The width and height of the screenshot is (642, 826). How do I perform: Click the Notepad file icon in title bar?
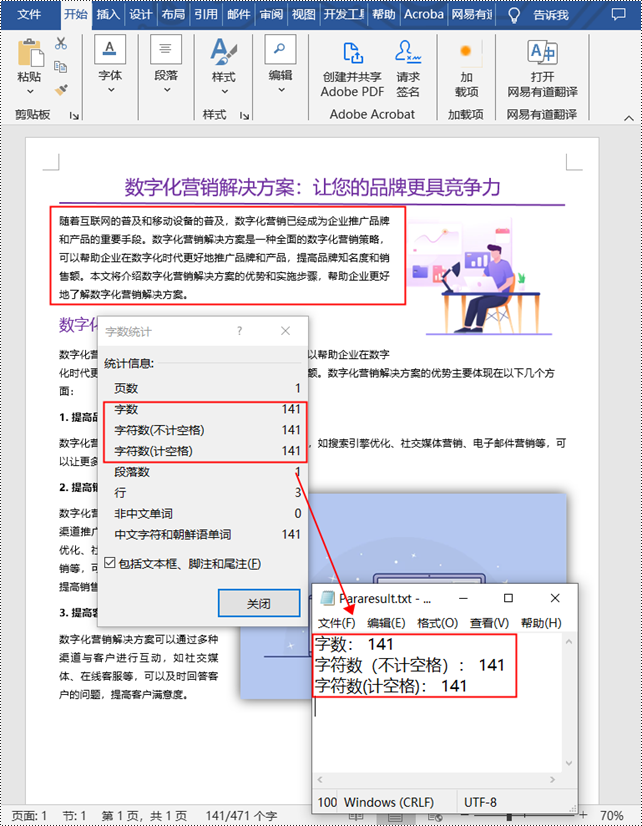[x=328, y=598]
